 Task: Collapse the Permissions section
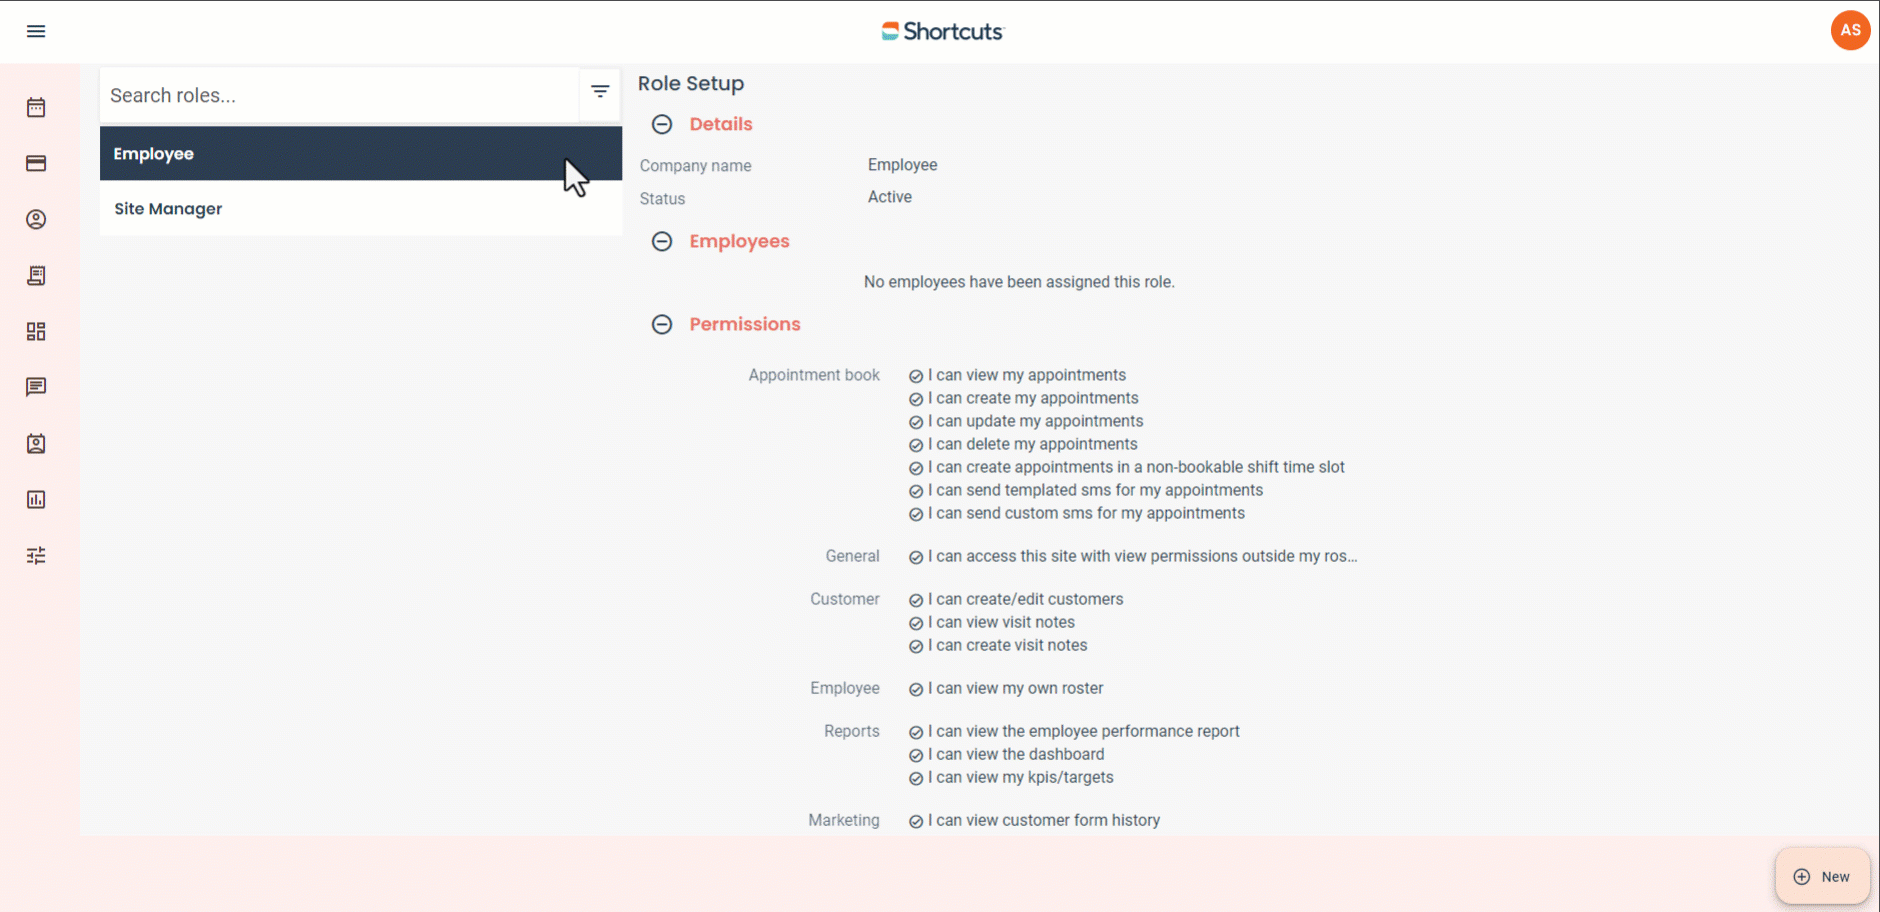(x=662, y=324)
